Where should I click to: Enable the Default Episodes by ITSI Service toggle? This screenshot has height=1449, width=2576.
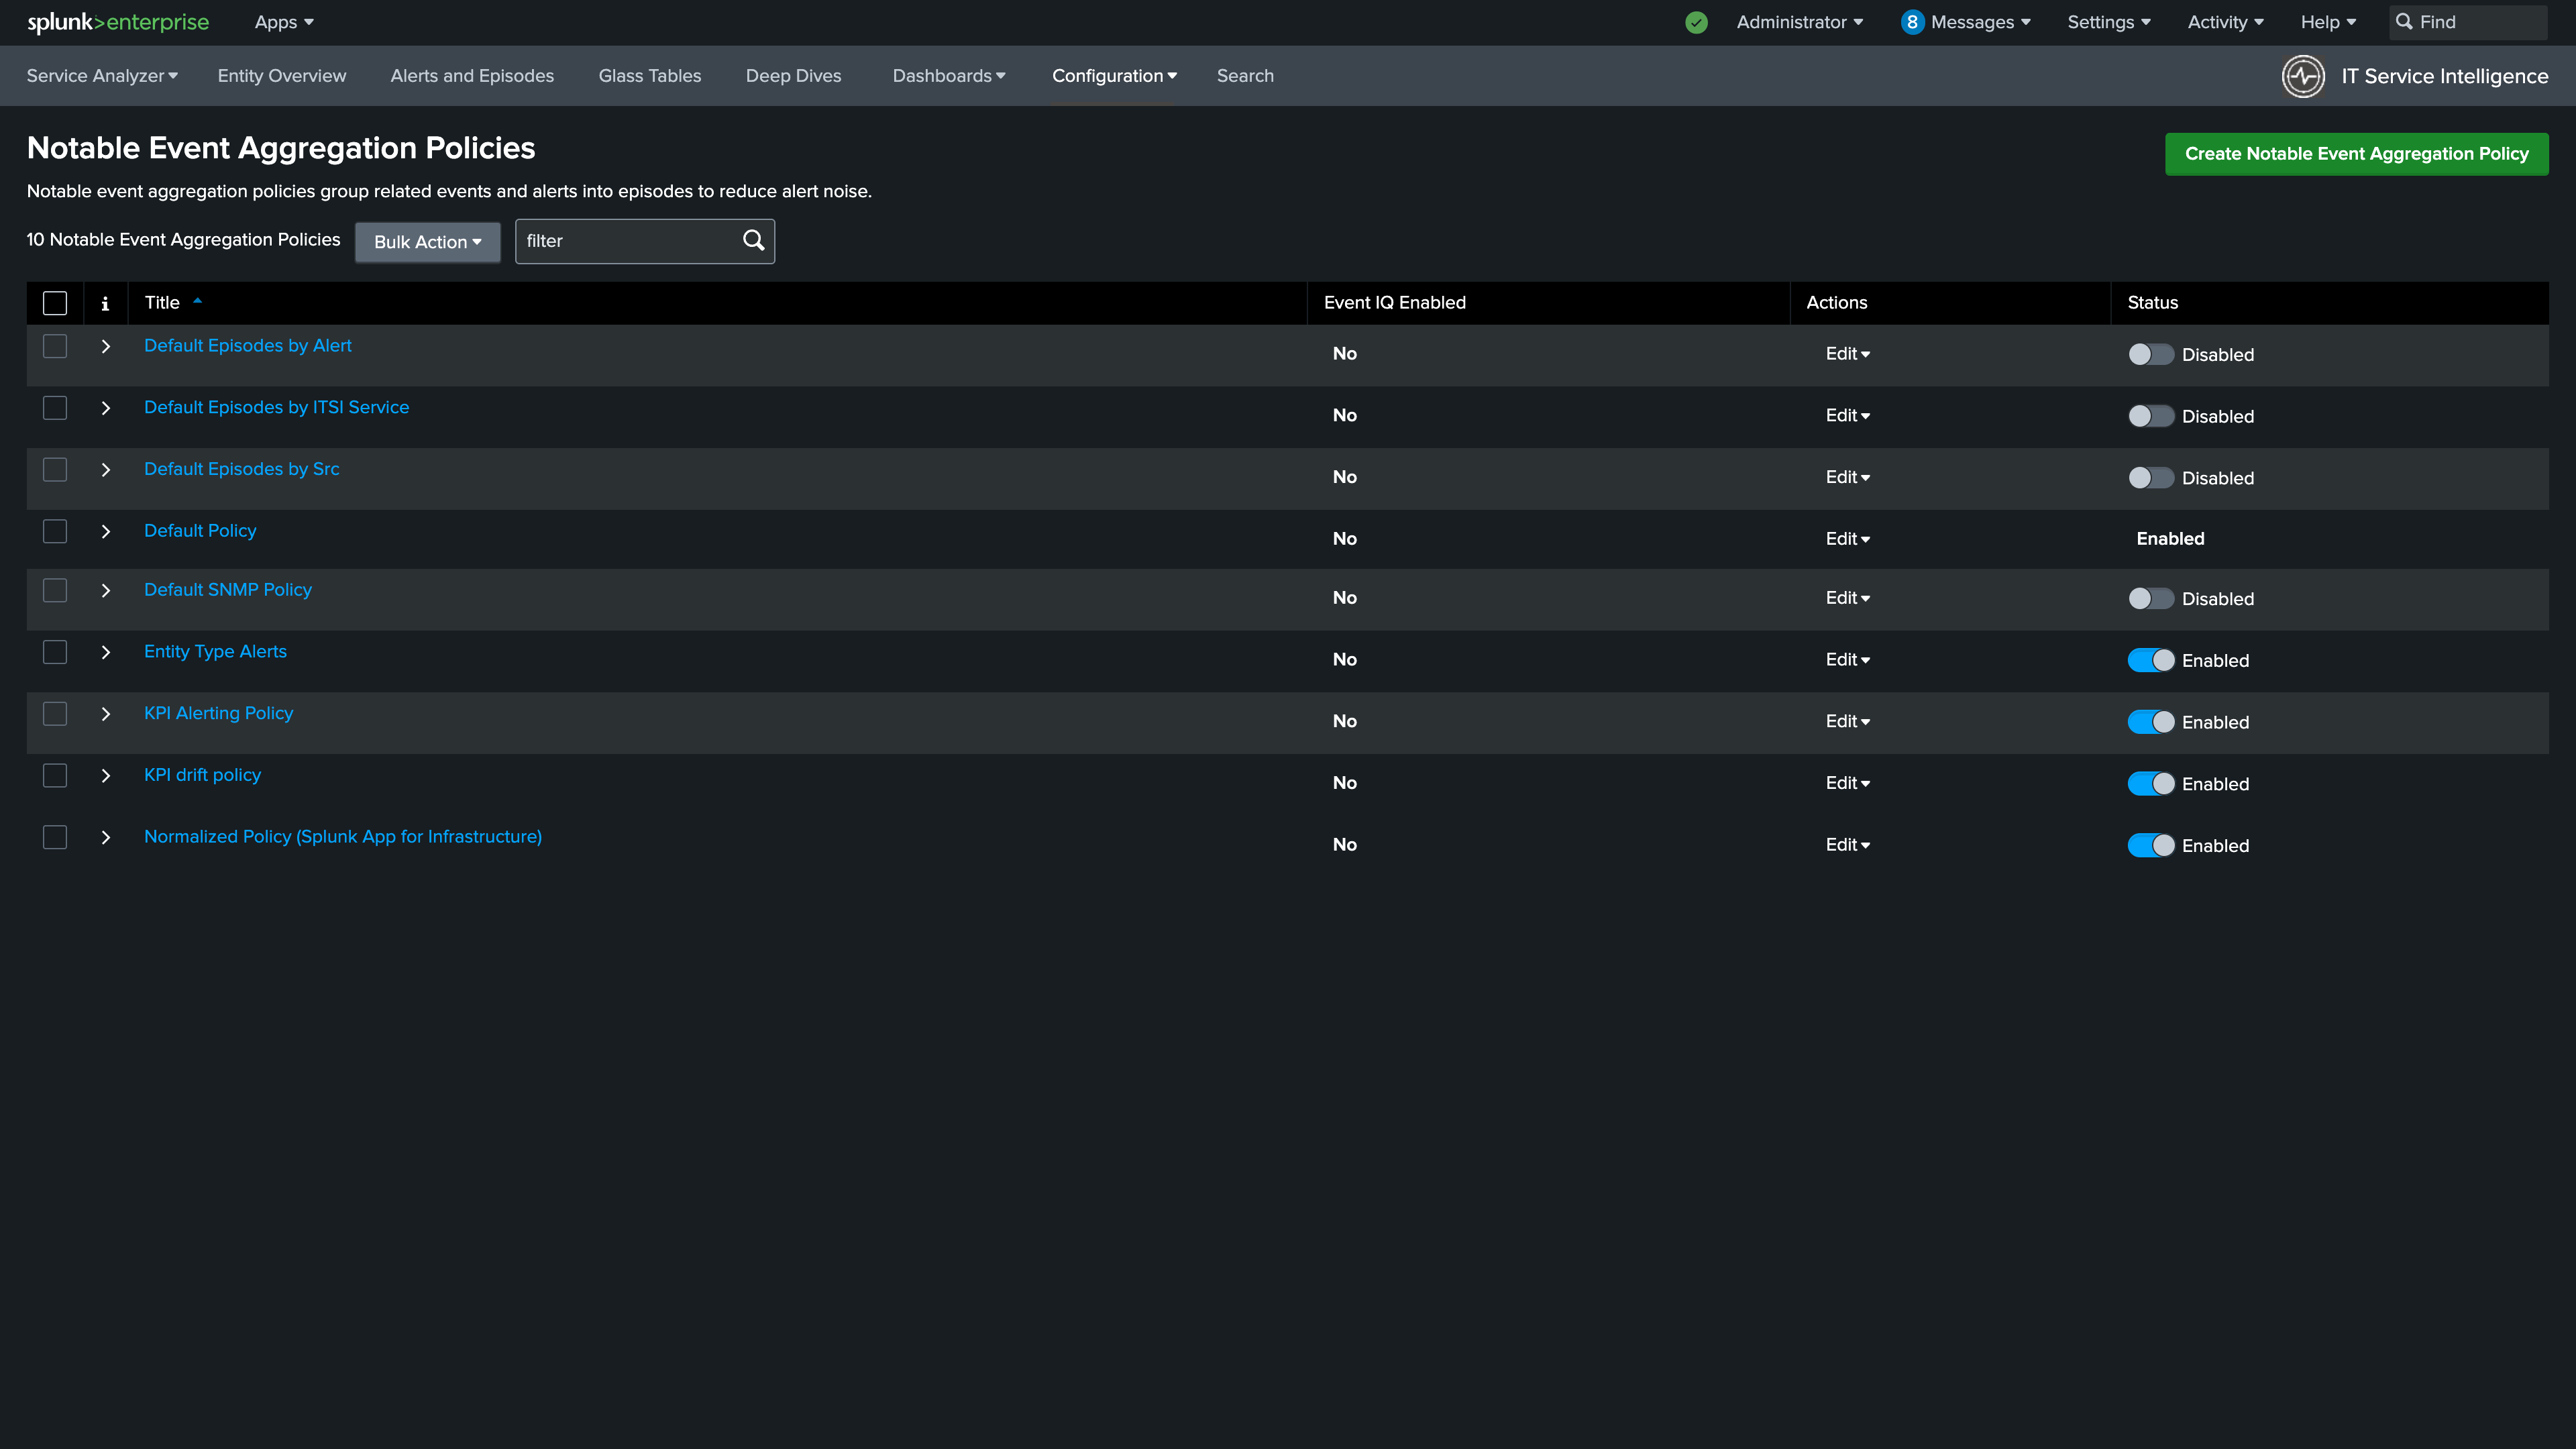coord(2150,416)
